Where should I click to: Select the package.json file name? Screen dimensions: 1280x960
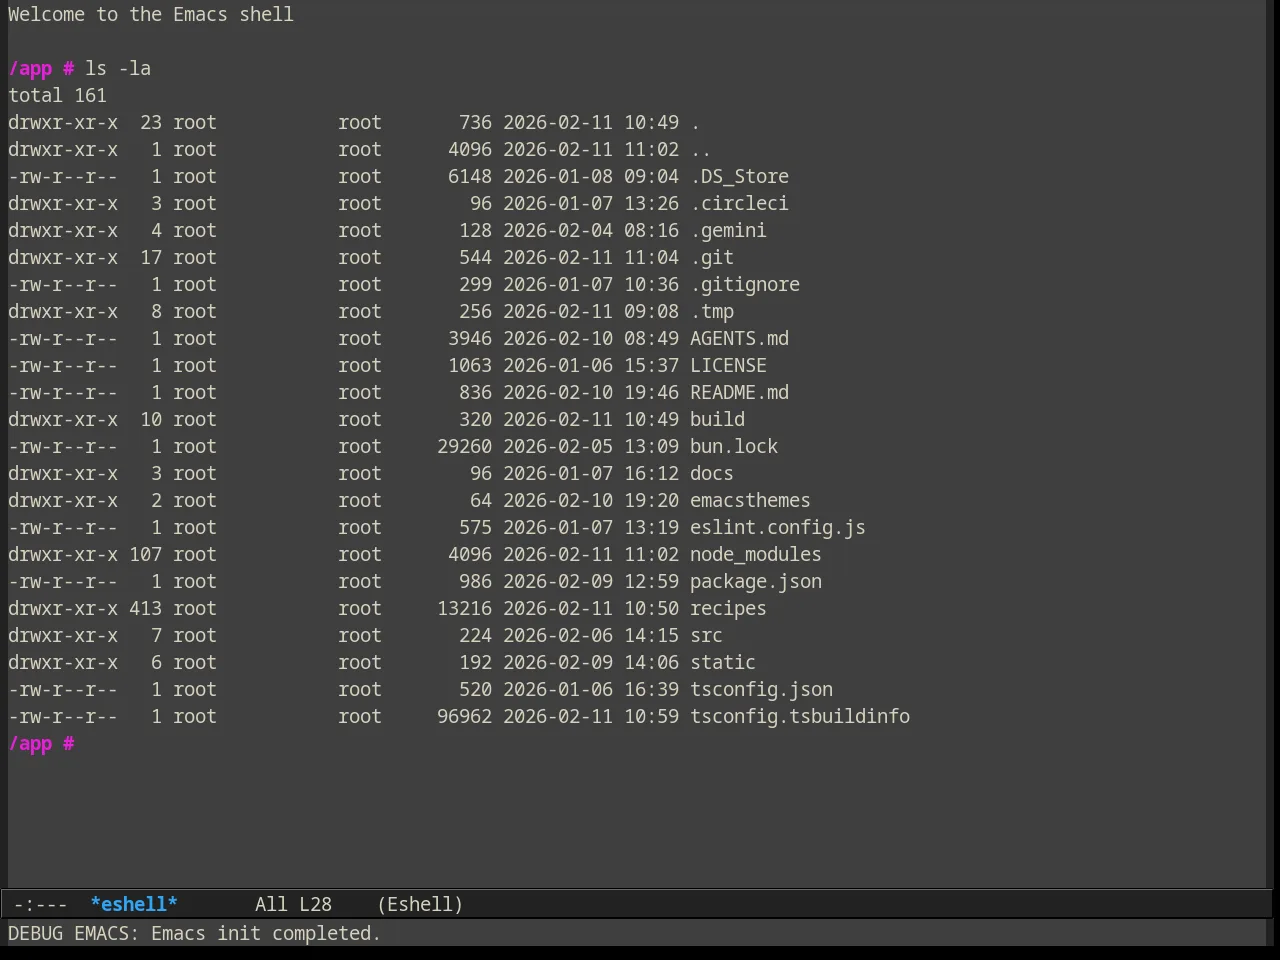pos(756,581)
